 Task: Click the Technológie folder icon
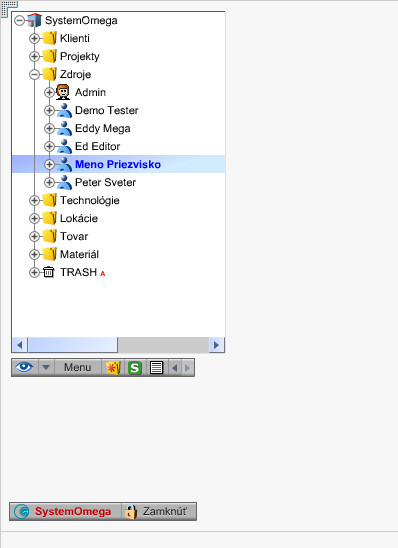pyautogui.click(x=49, y=200)
